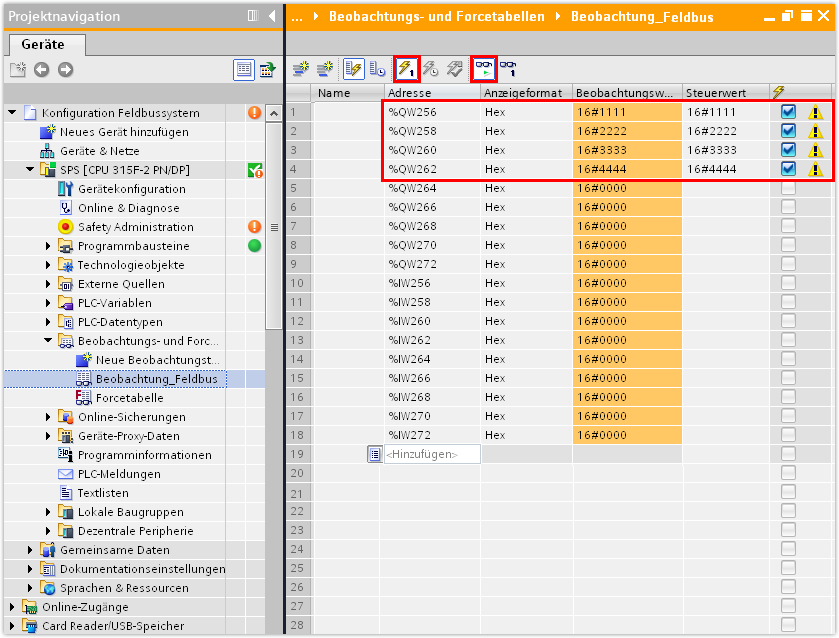This screenshot has width=839, height=638.
Task: Click the 'Monitor once now' glasses icon
Action: (x=508, y=68)
